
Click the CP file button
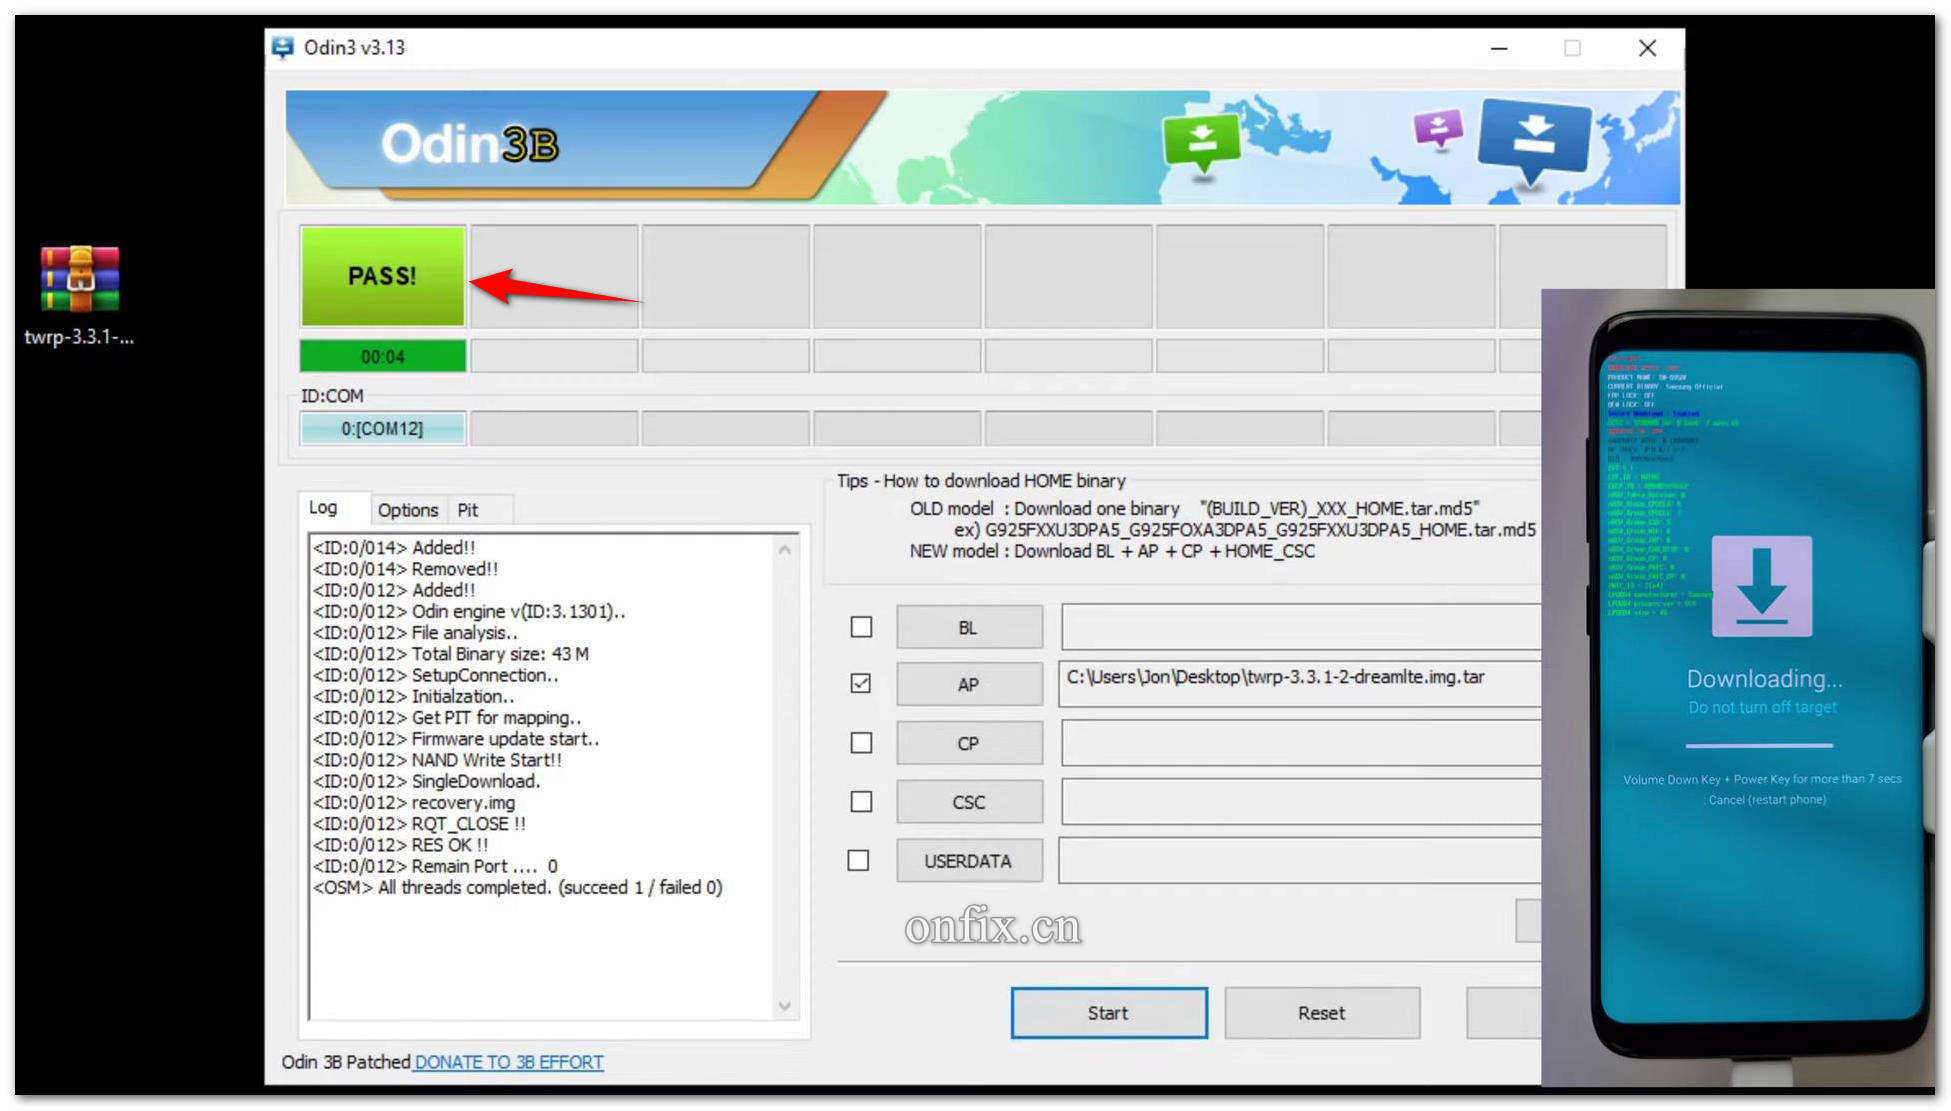coord(969,743)
